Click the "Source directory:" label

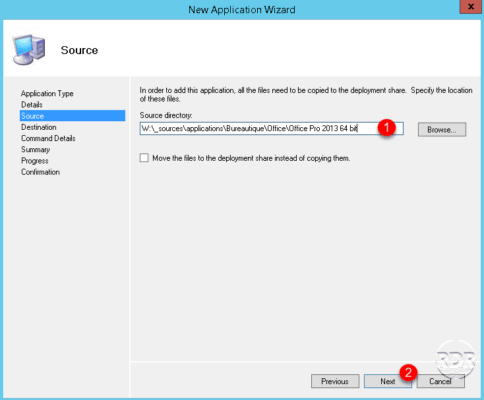pos(166,115)
